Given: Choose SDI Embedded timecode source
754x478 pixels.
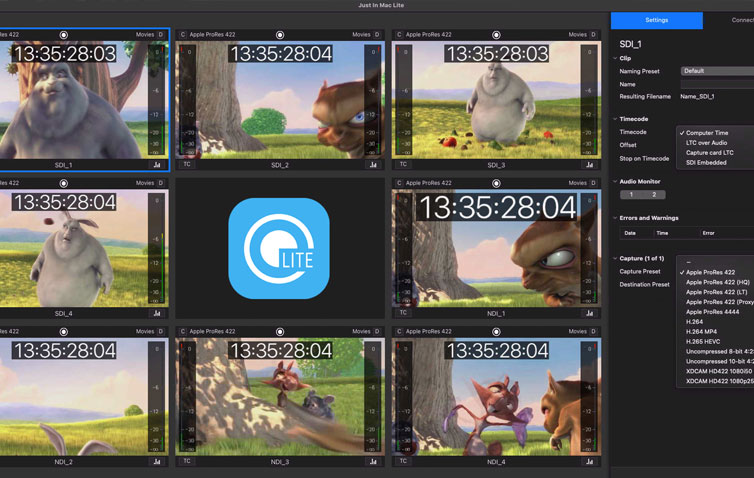Looking at the screenshot, I should tap(706, 162).
